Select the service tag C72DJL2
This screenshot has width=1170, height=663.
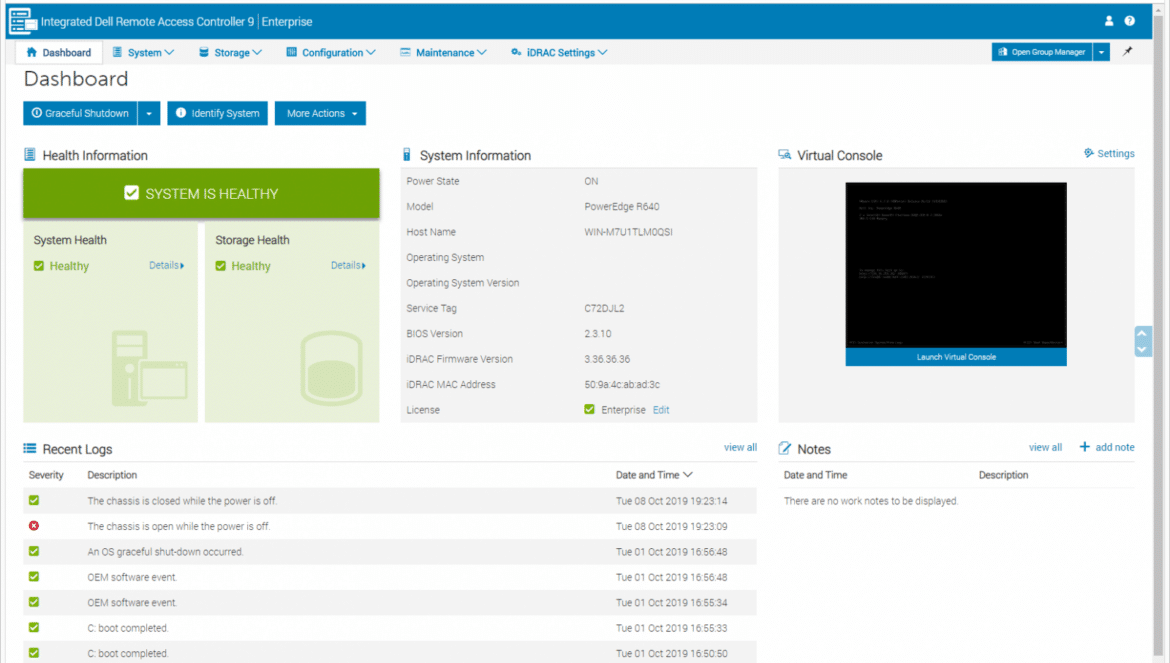tap(604, 308)
